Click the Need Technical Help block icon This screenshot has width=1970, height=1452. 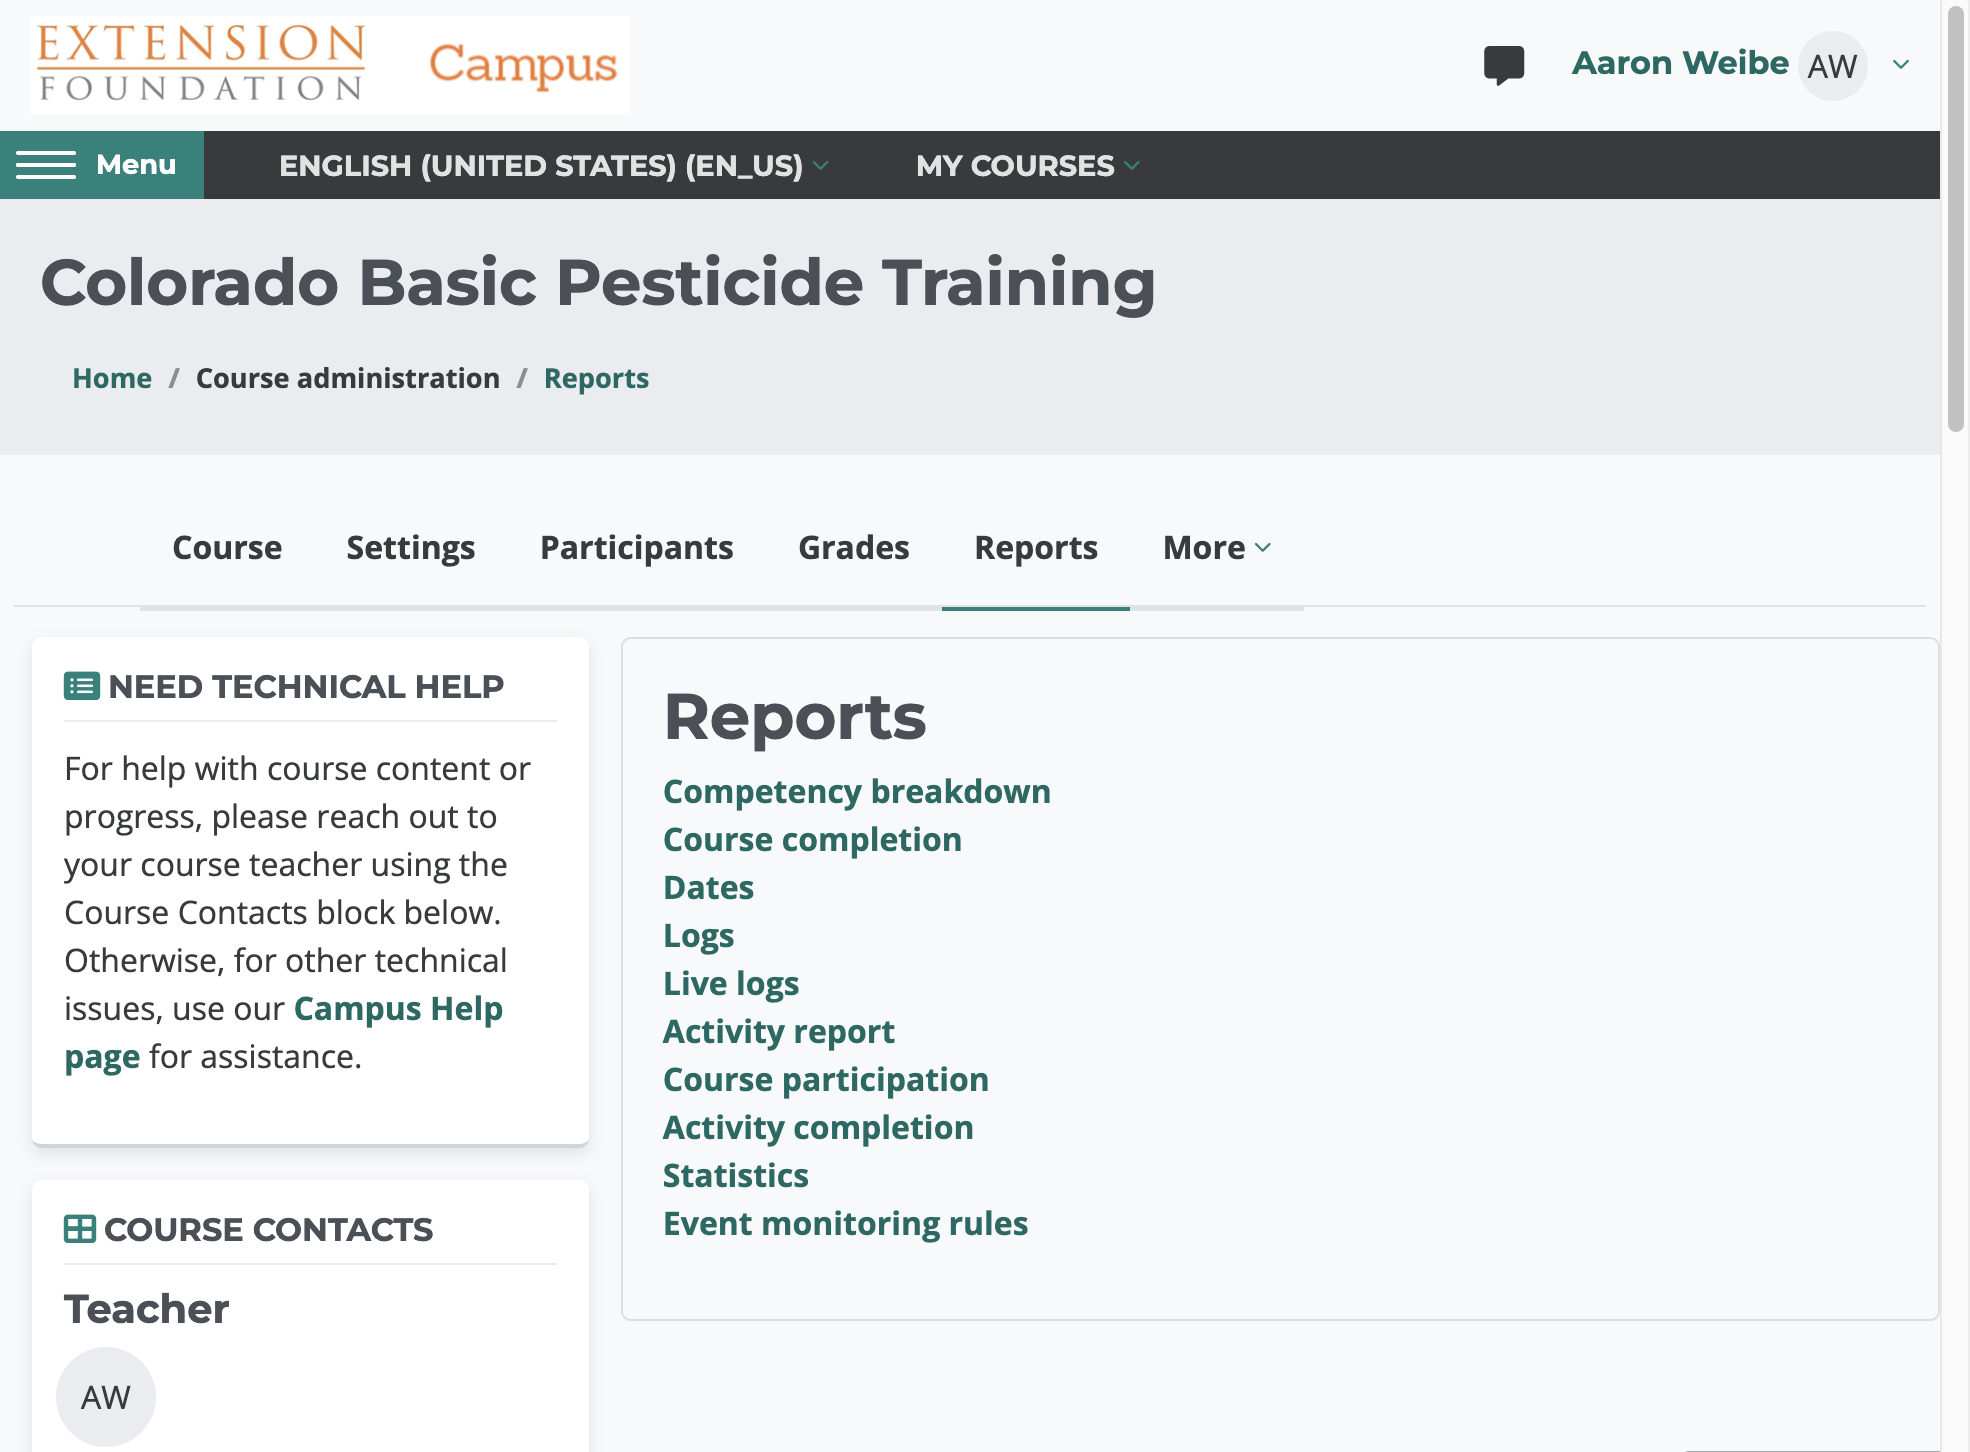pos(81,686)
